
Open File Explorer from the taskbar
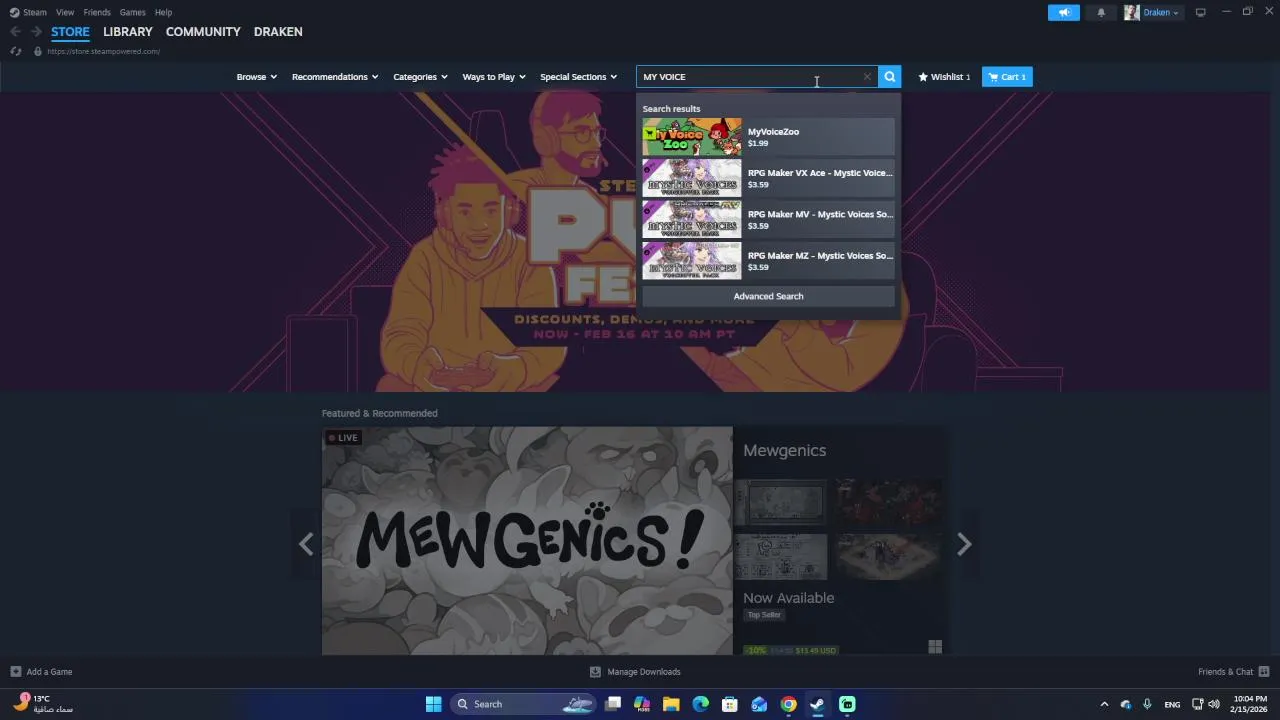(x=671, y=704)
